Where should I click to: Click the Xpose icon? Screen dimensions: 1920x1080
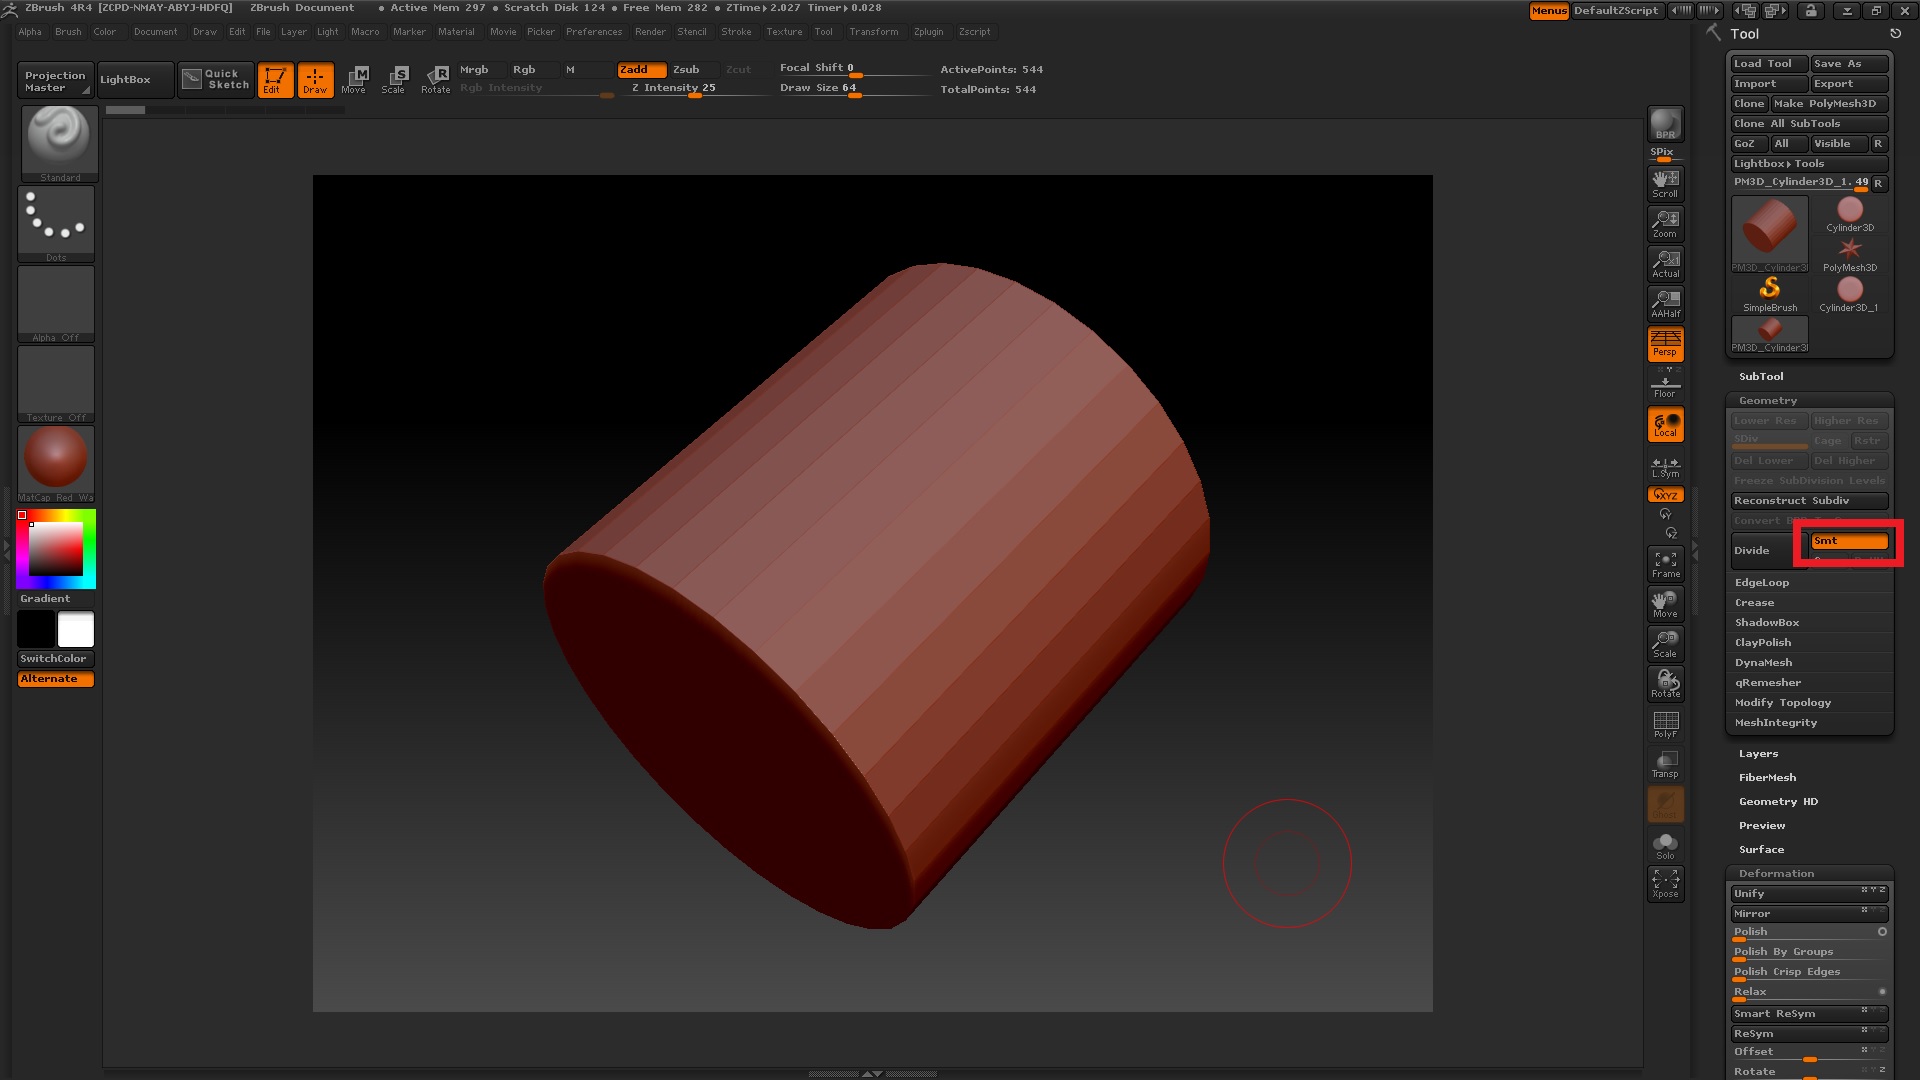coord(1665,884)
